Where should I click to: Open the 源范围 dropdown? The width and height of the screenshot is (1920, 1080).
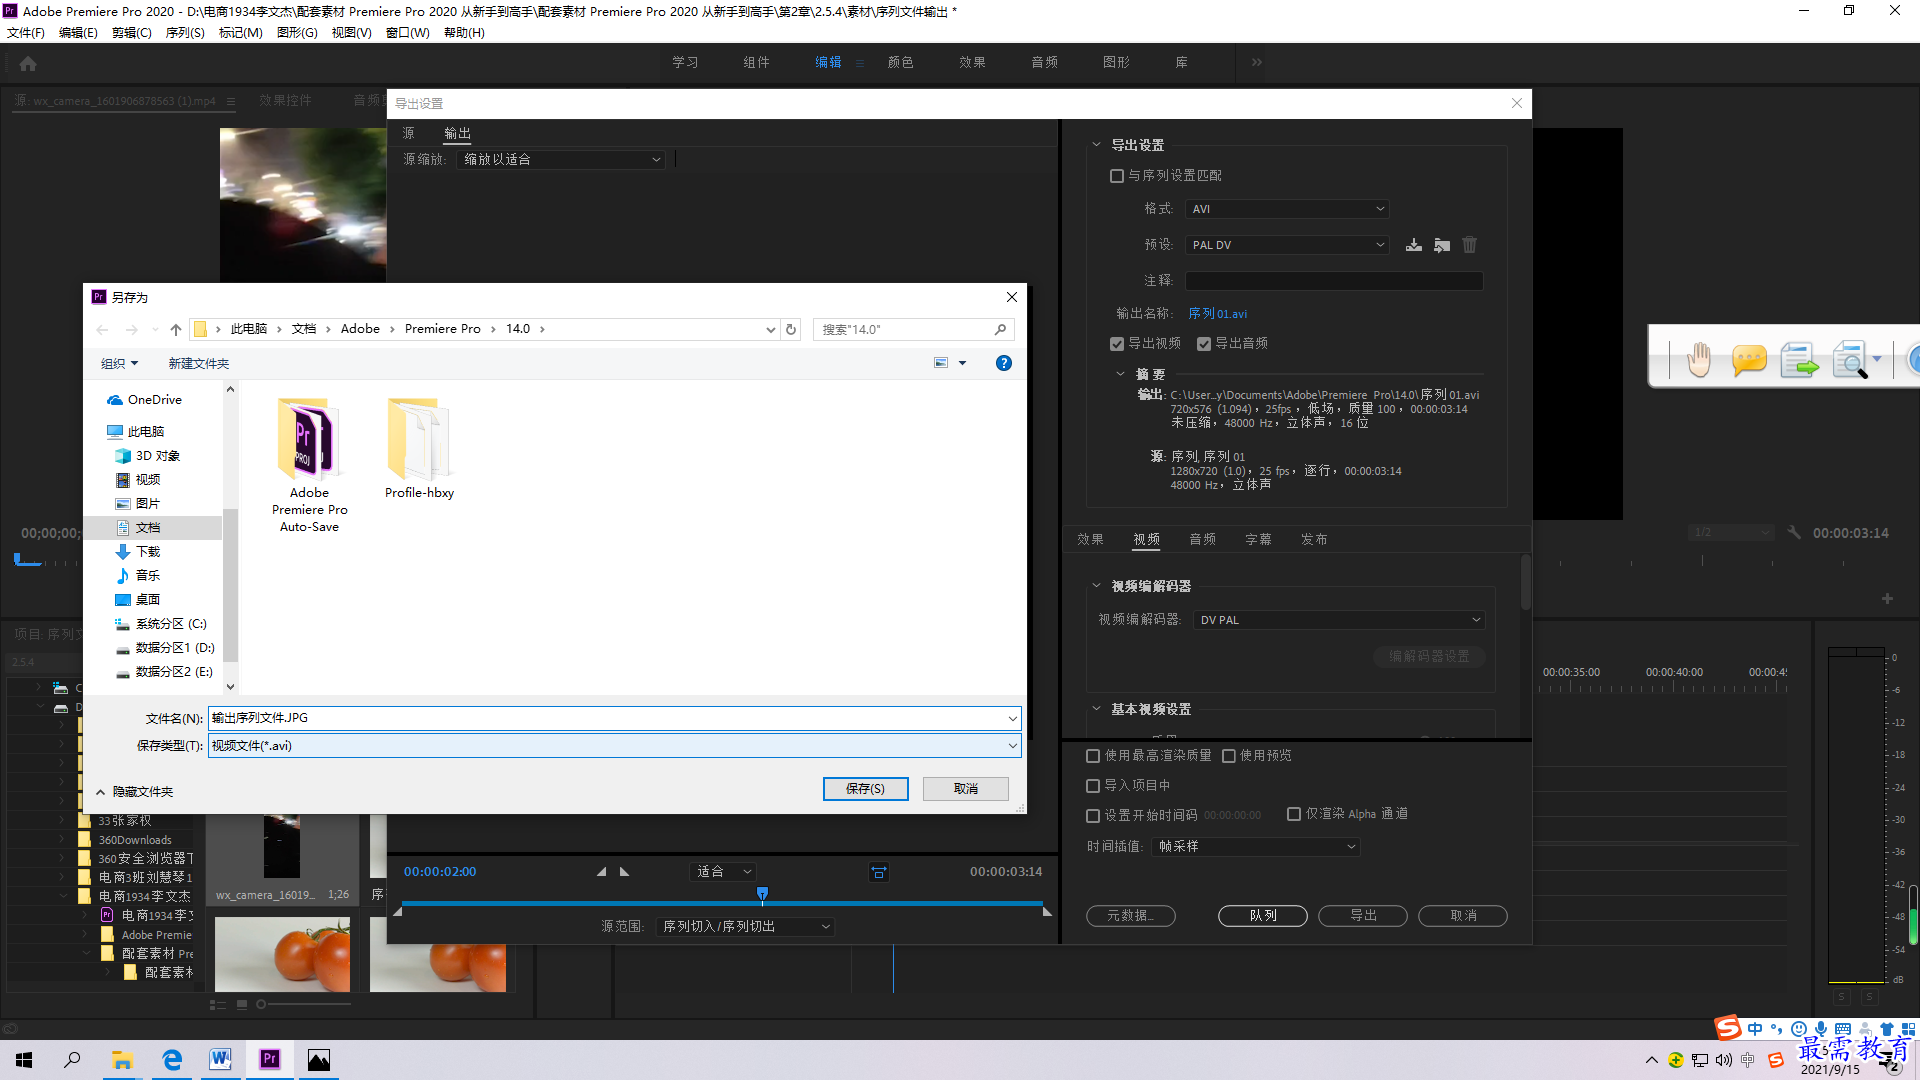point(745,927)
